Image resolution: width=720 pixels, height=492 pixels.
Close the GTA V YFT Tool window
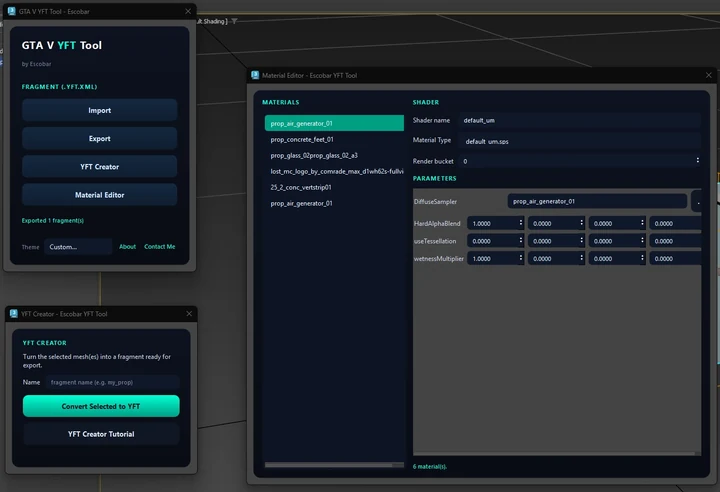[188, 11]
